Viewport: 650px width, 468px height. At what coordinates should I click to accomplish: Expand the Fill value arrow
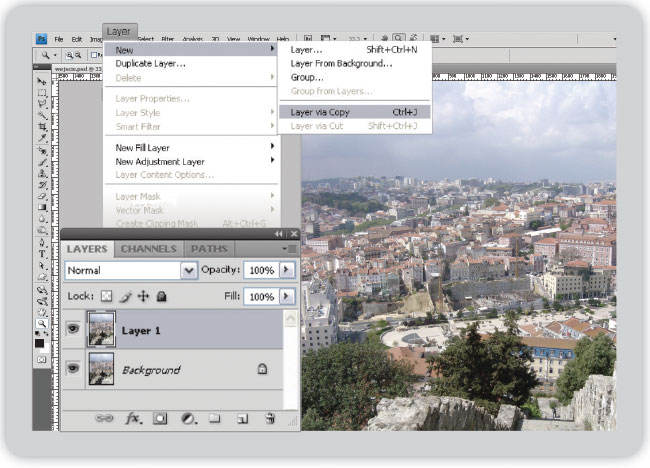tap(287, 297)
